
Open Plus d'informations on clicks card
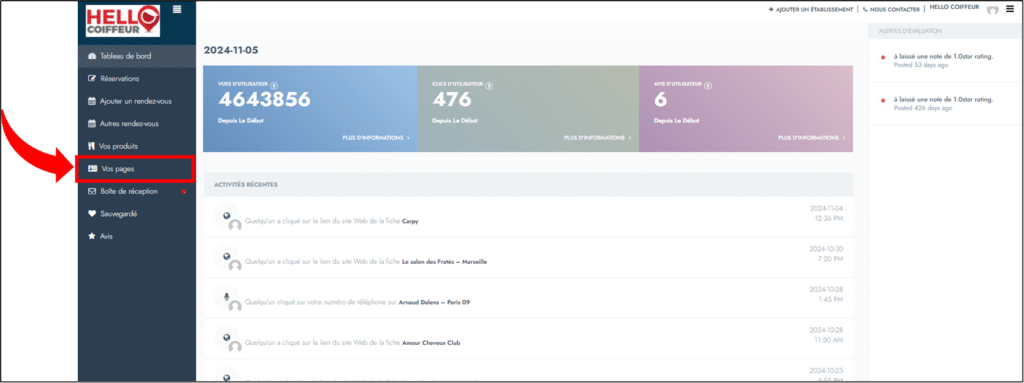pos(598,138)
